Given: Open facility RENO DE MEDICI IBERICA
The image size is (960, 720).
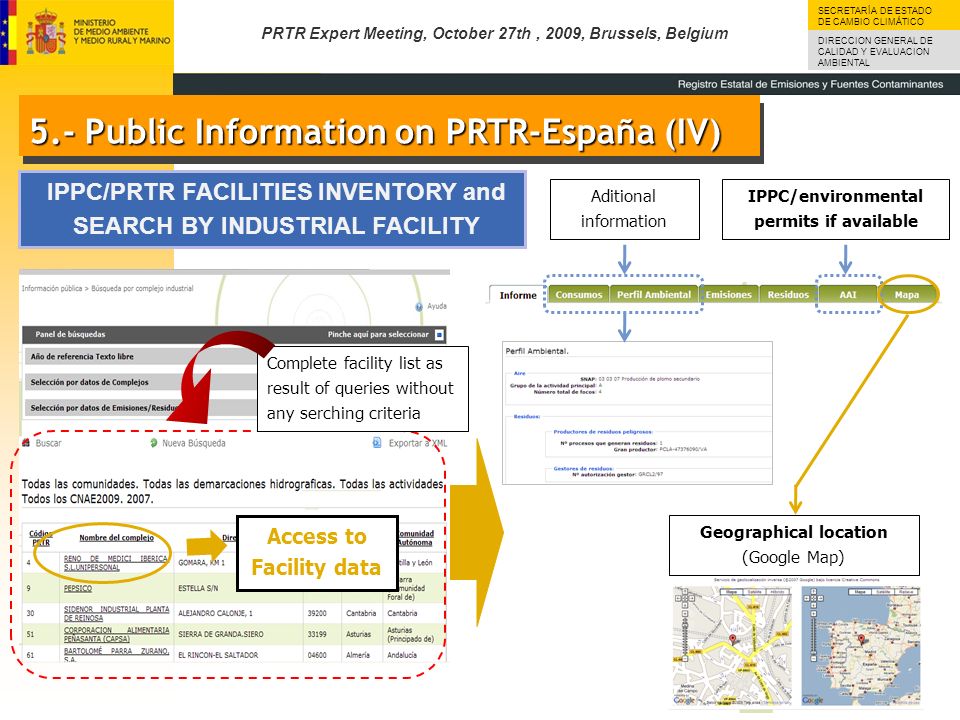Looking at the screenshot, I should pos(116,563).
